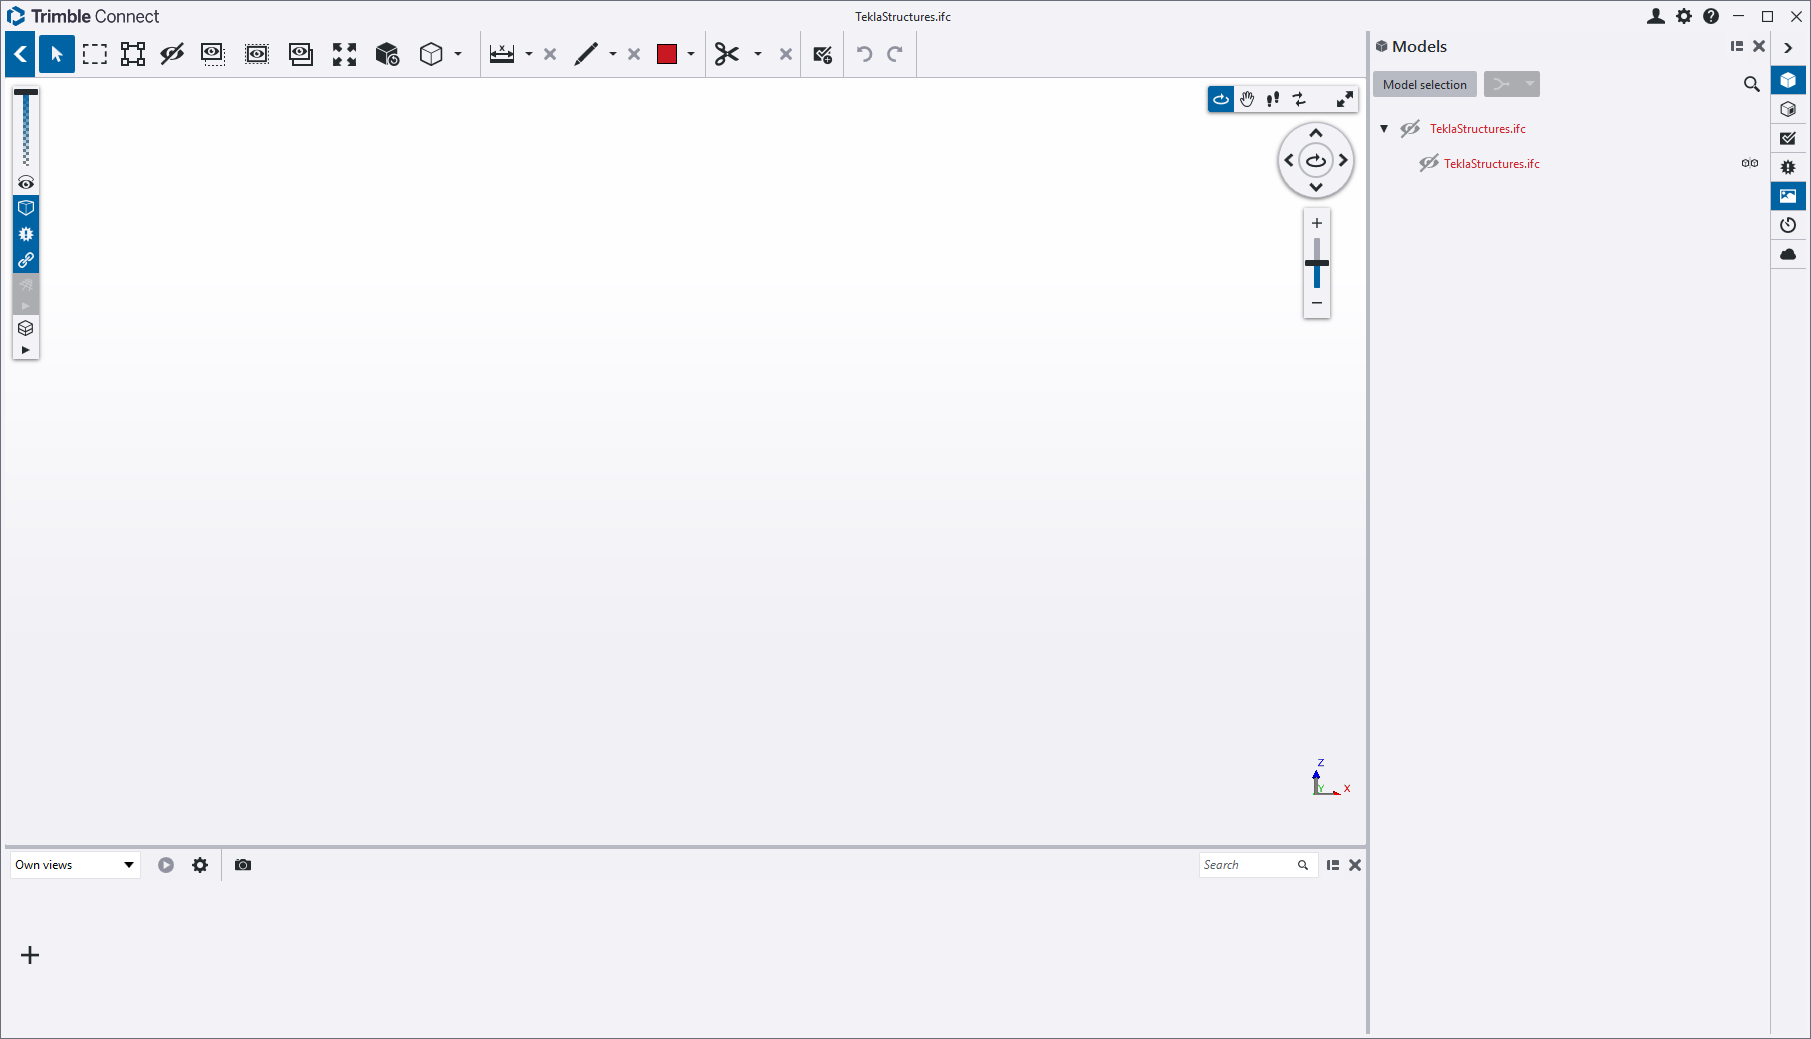Click the Redo arrow

point(895,54)
